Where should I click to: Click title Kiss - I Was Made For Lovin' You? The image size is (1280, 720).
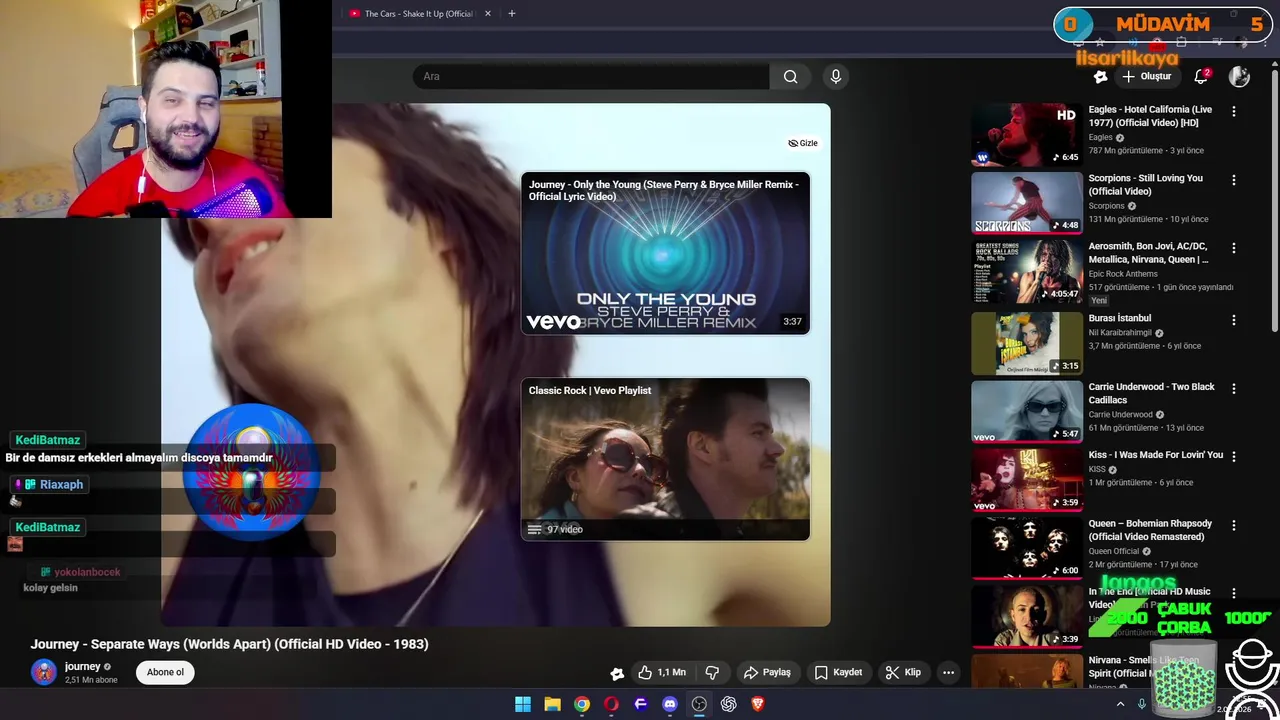point(1156,455)
